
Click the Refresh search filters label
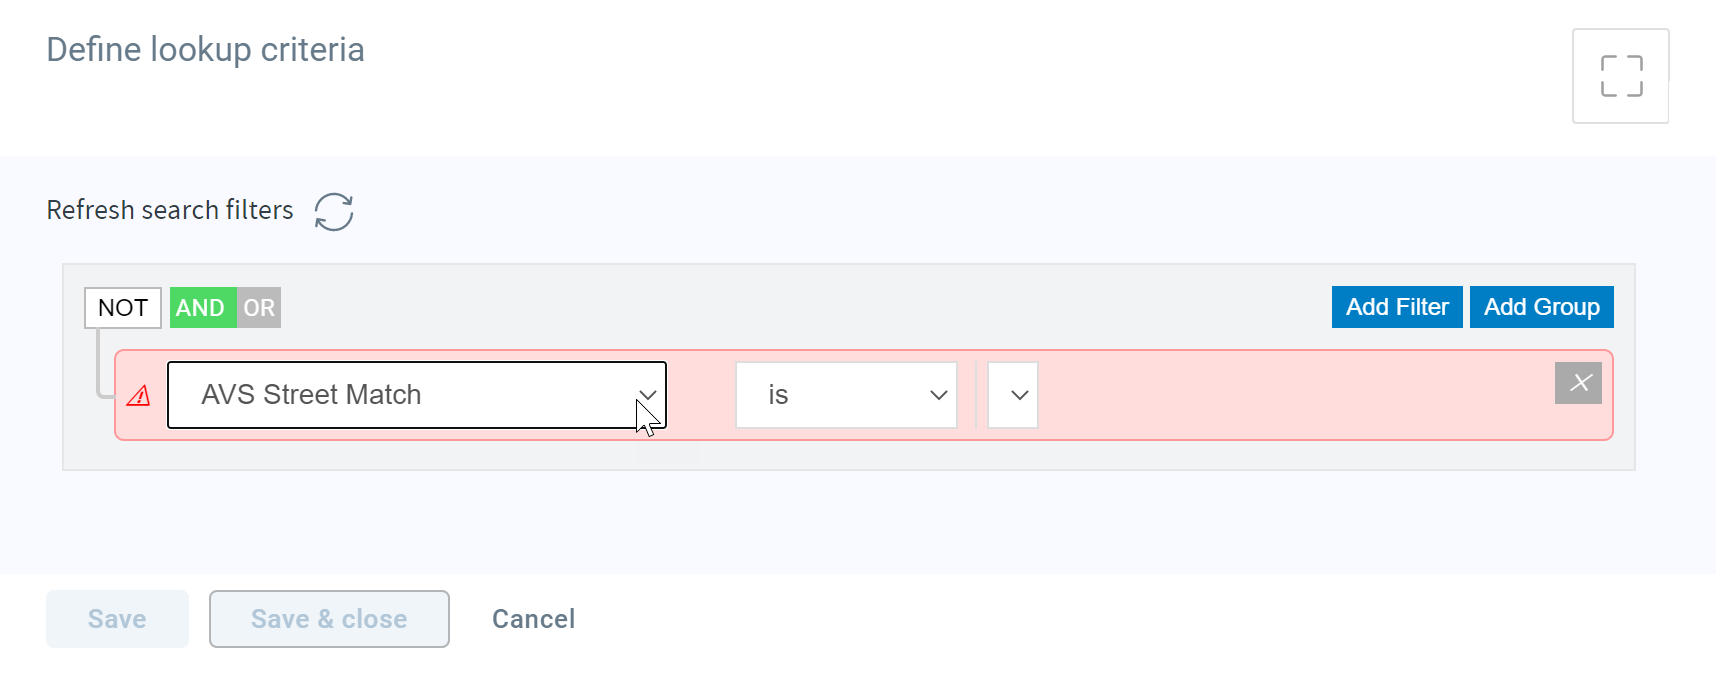[x=170, y=210]
